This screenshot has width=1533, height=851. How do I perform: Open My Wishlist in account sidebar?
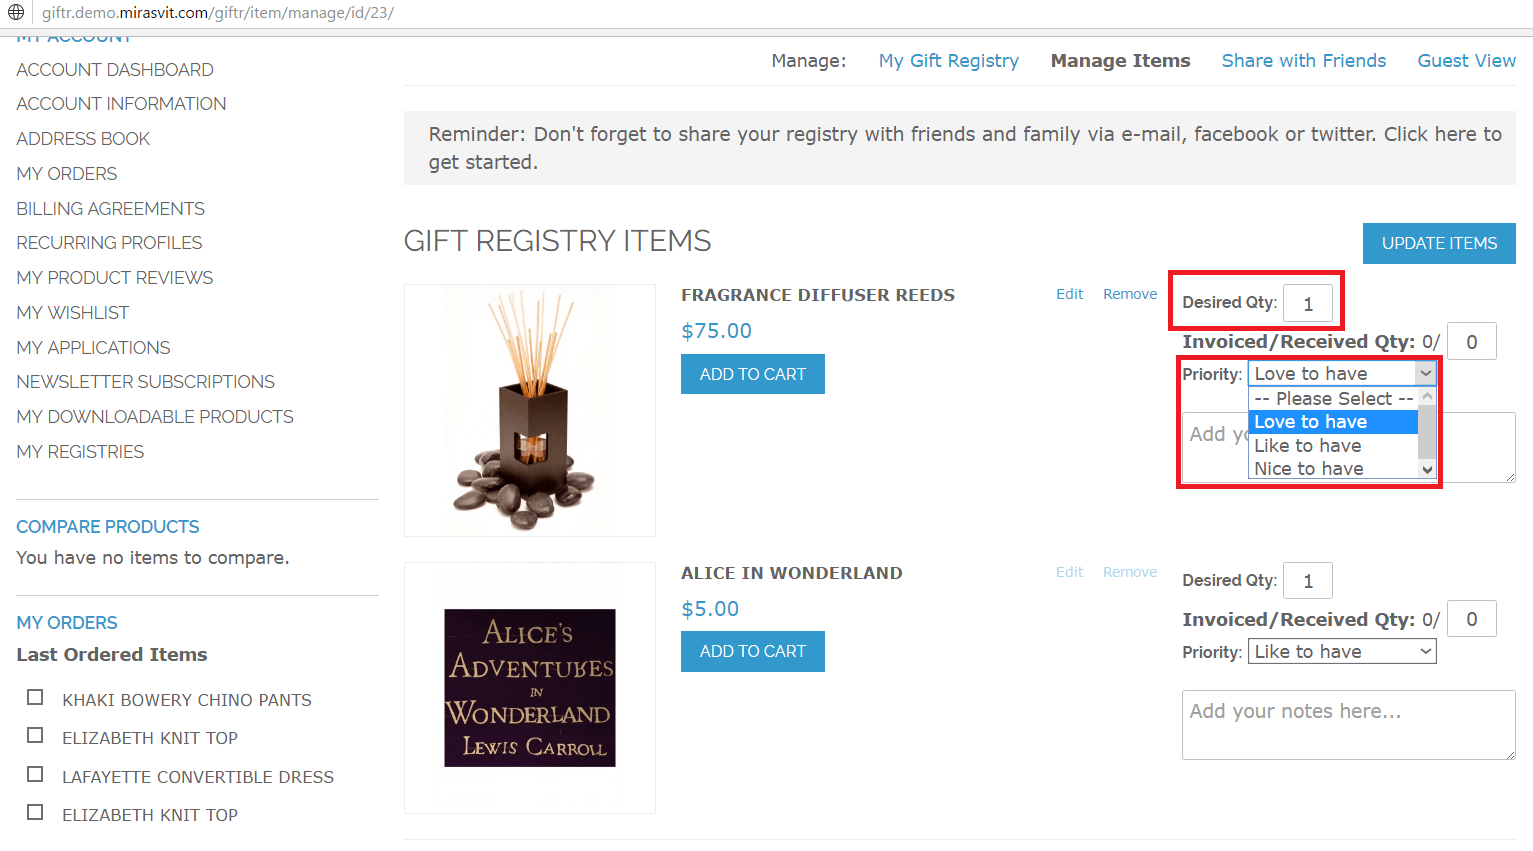73,313
